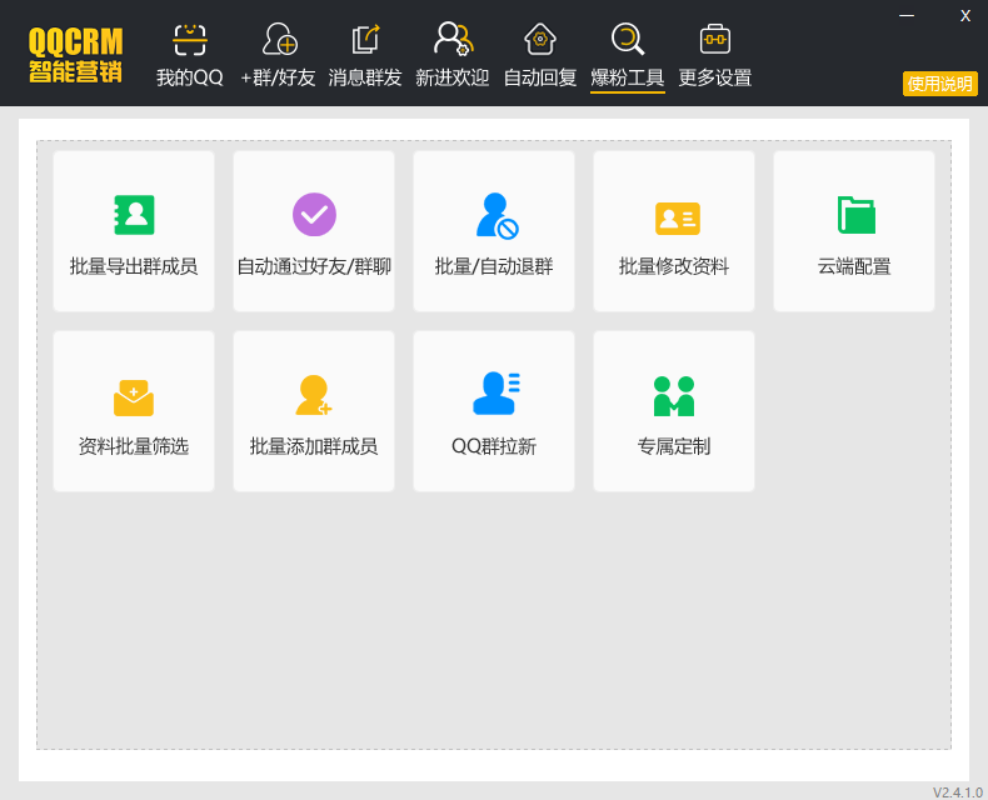Click the yellow ID card 批量修改资料 icon
988x800 pixels.
tap(677, 219)
